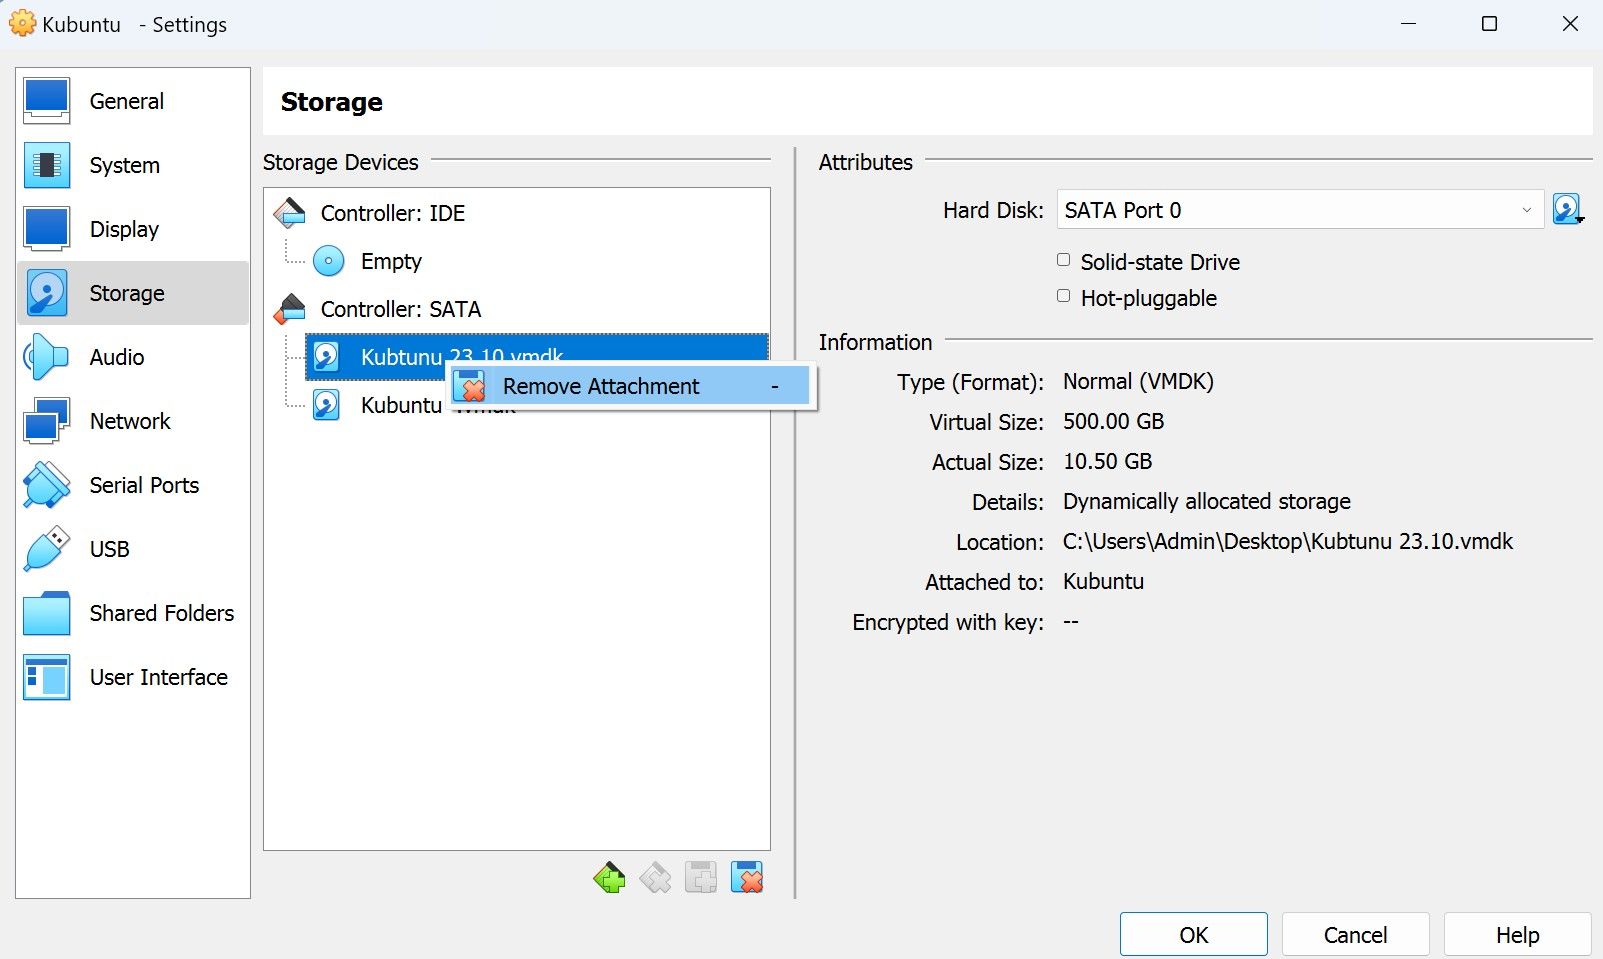Open the System settings category

click(124, 165)
